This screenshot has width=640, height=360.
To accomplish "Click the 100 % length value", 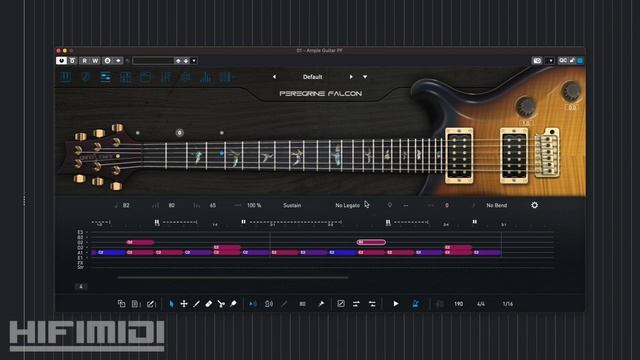I will (254, 205).
